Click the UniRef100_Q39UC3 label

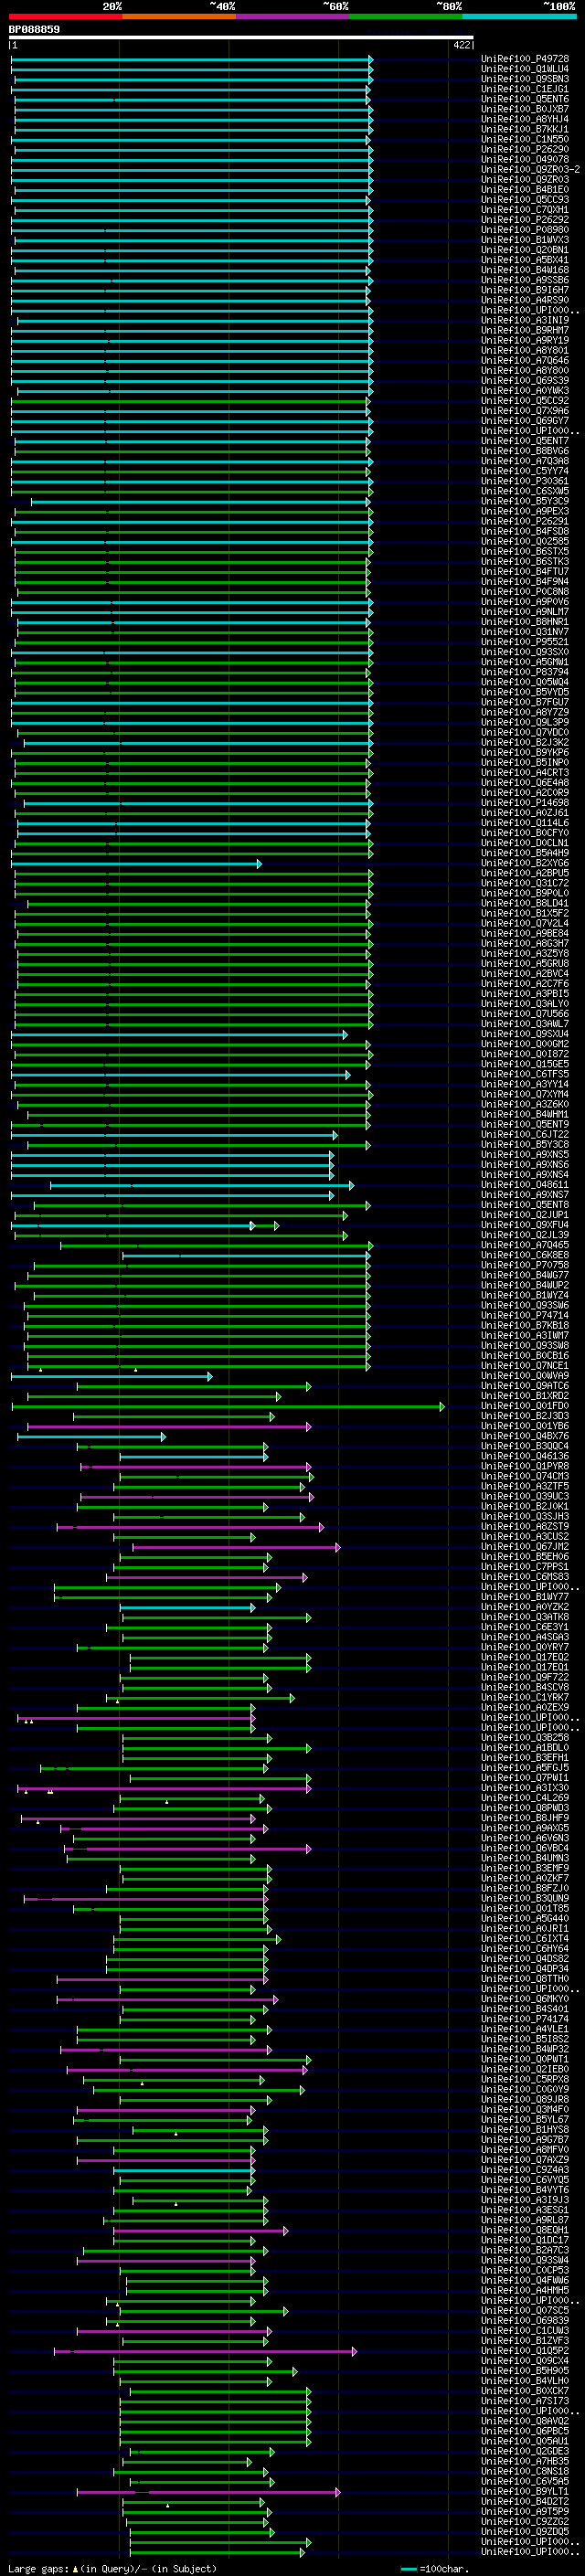click(x=525, y=1497)
